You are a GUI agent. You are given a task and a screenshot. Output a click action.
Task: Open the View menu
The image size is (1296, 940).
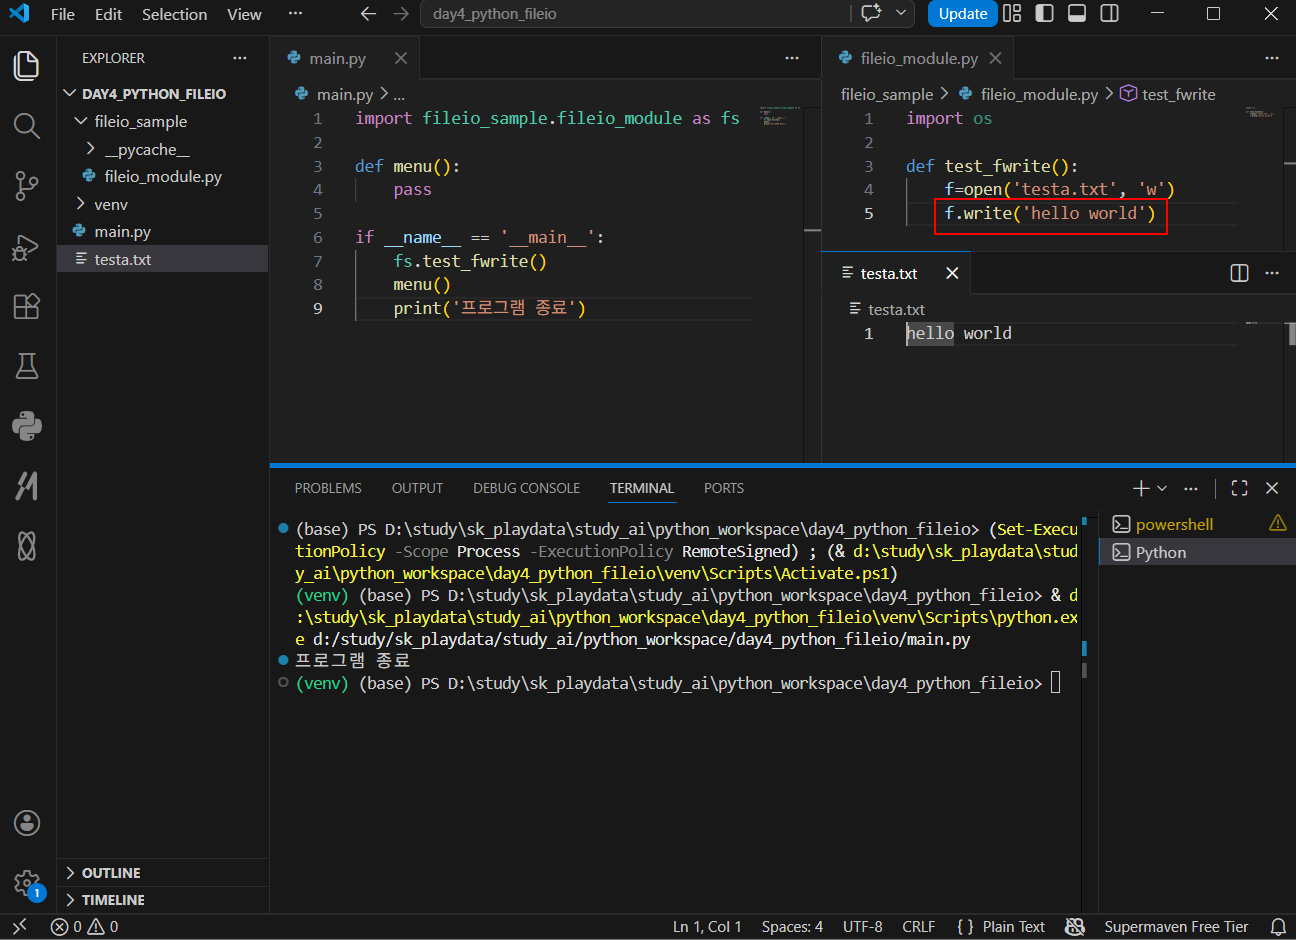point(244,14)
